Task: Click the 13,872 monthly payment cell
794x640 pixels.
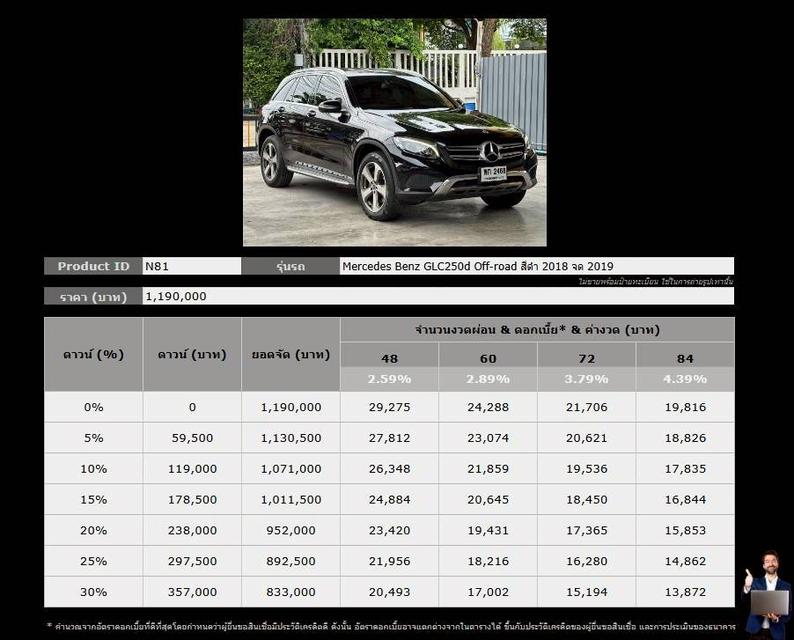Action: [685, 592]
